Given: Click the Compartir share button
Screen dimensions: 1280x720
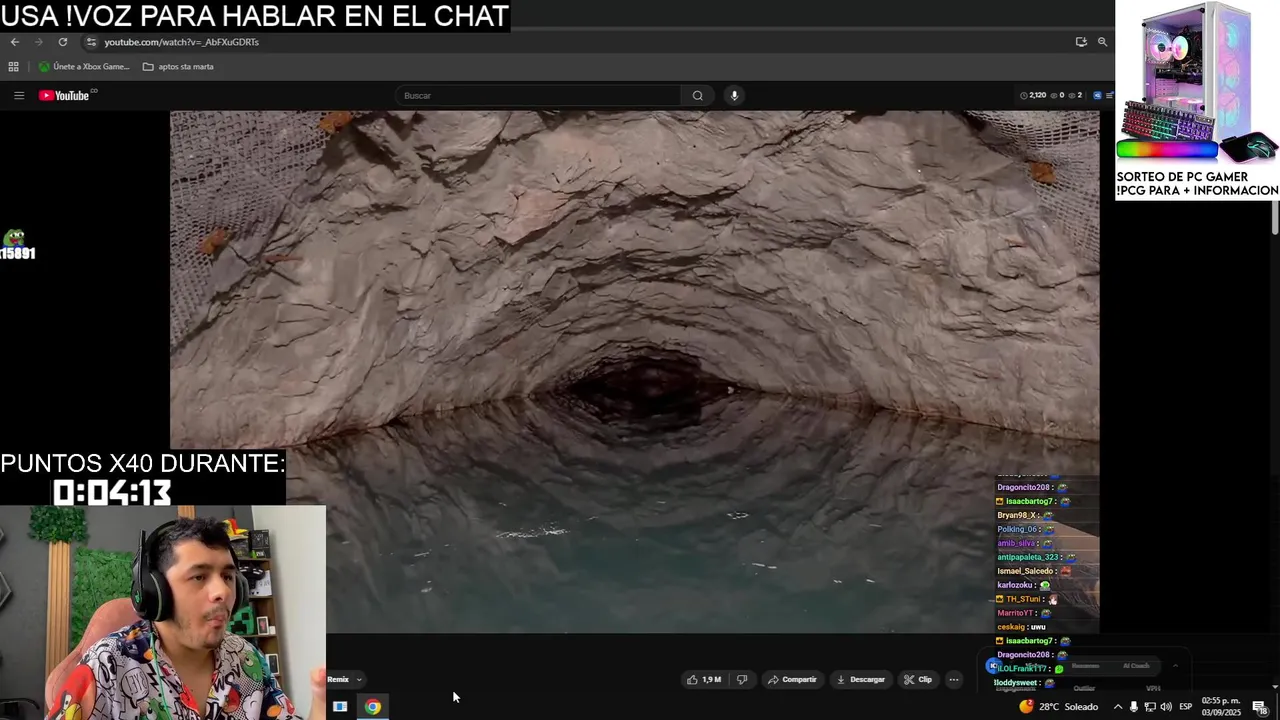Looking at the screenshot, I should point(792,680).
